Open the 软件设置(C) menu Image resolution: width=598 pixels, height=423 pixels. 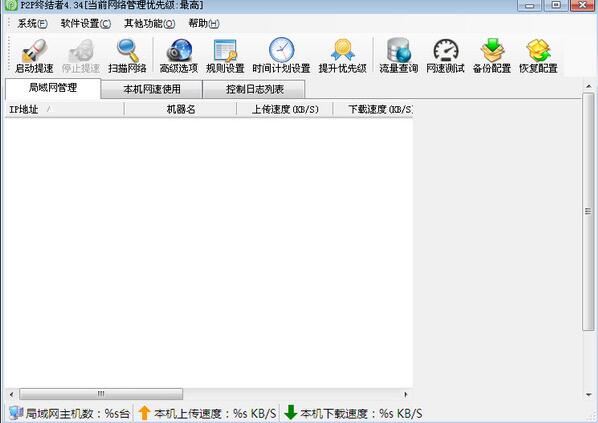(86, 24)
